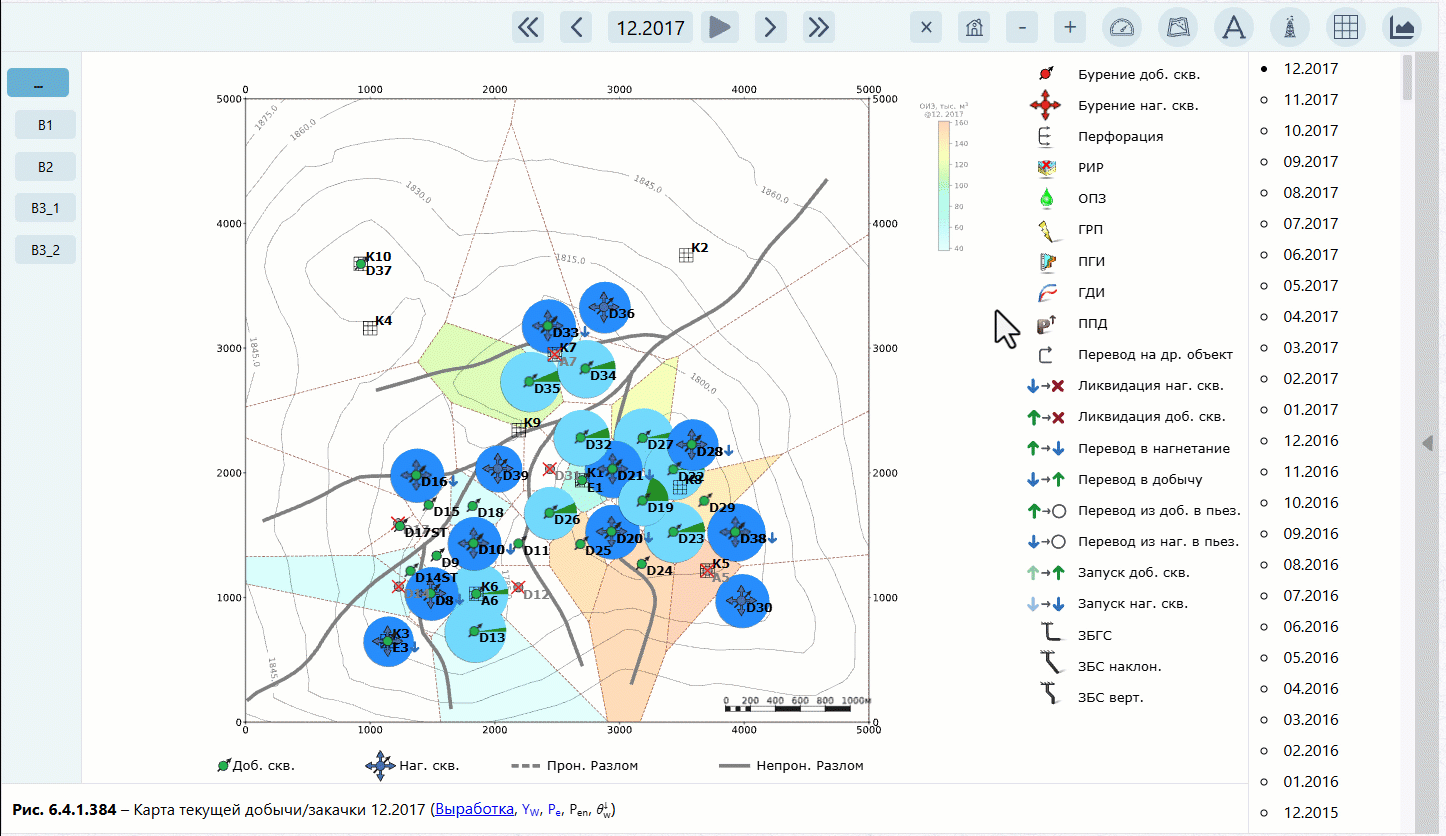Screen dimensions: 1446x836
Task: Click the plus zoom-in button
Action: (1069, 27)
